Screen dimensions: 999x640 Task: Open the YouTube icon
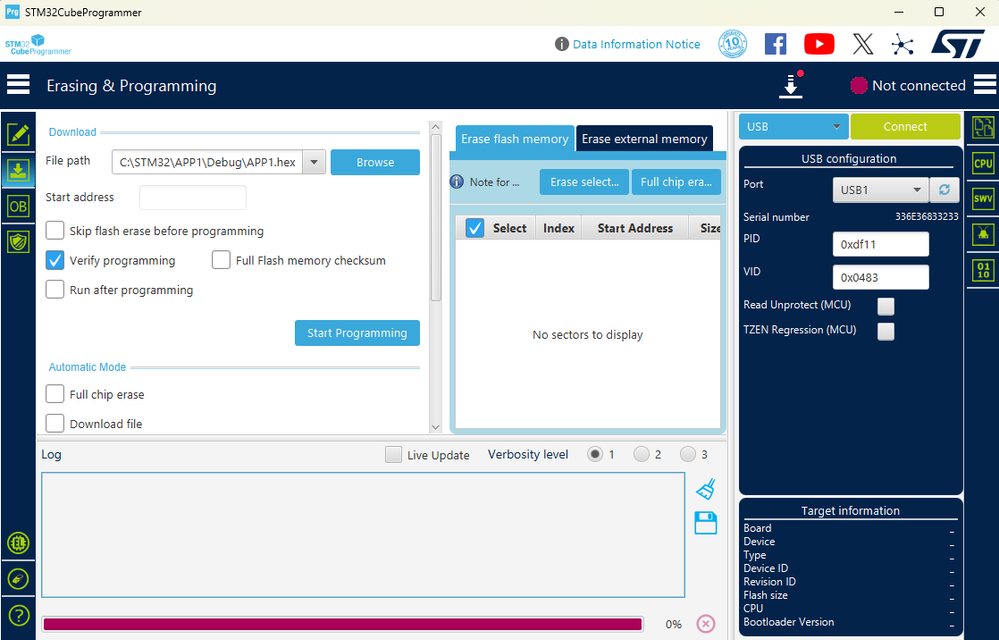819,44
